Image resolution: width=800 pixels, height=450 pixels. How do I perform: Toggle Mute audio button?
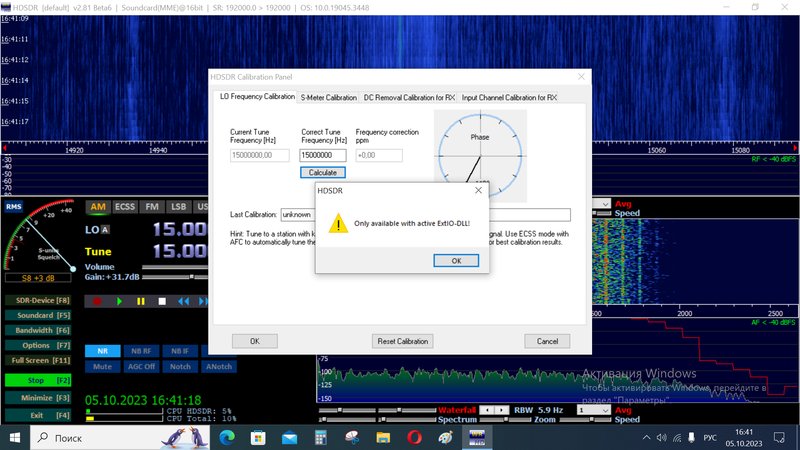pos(103,366)
